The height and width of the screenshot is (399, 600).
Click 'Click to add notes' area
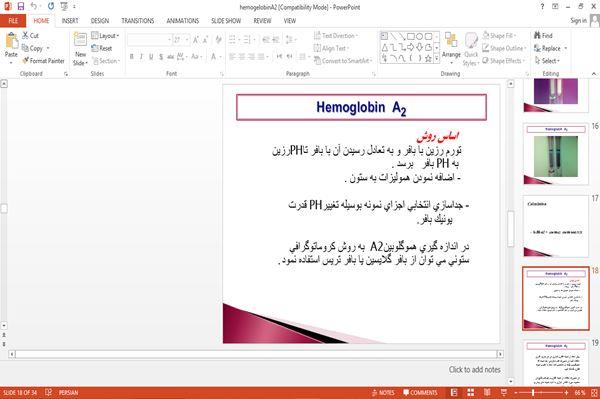click(x=474, y=370)
